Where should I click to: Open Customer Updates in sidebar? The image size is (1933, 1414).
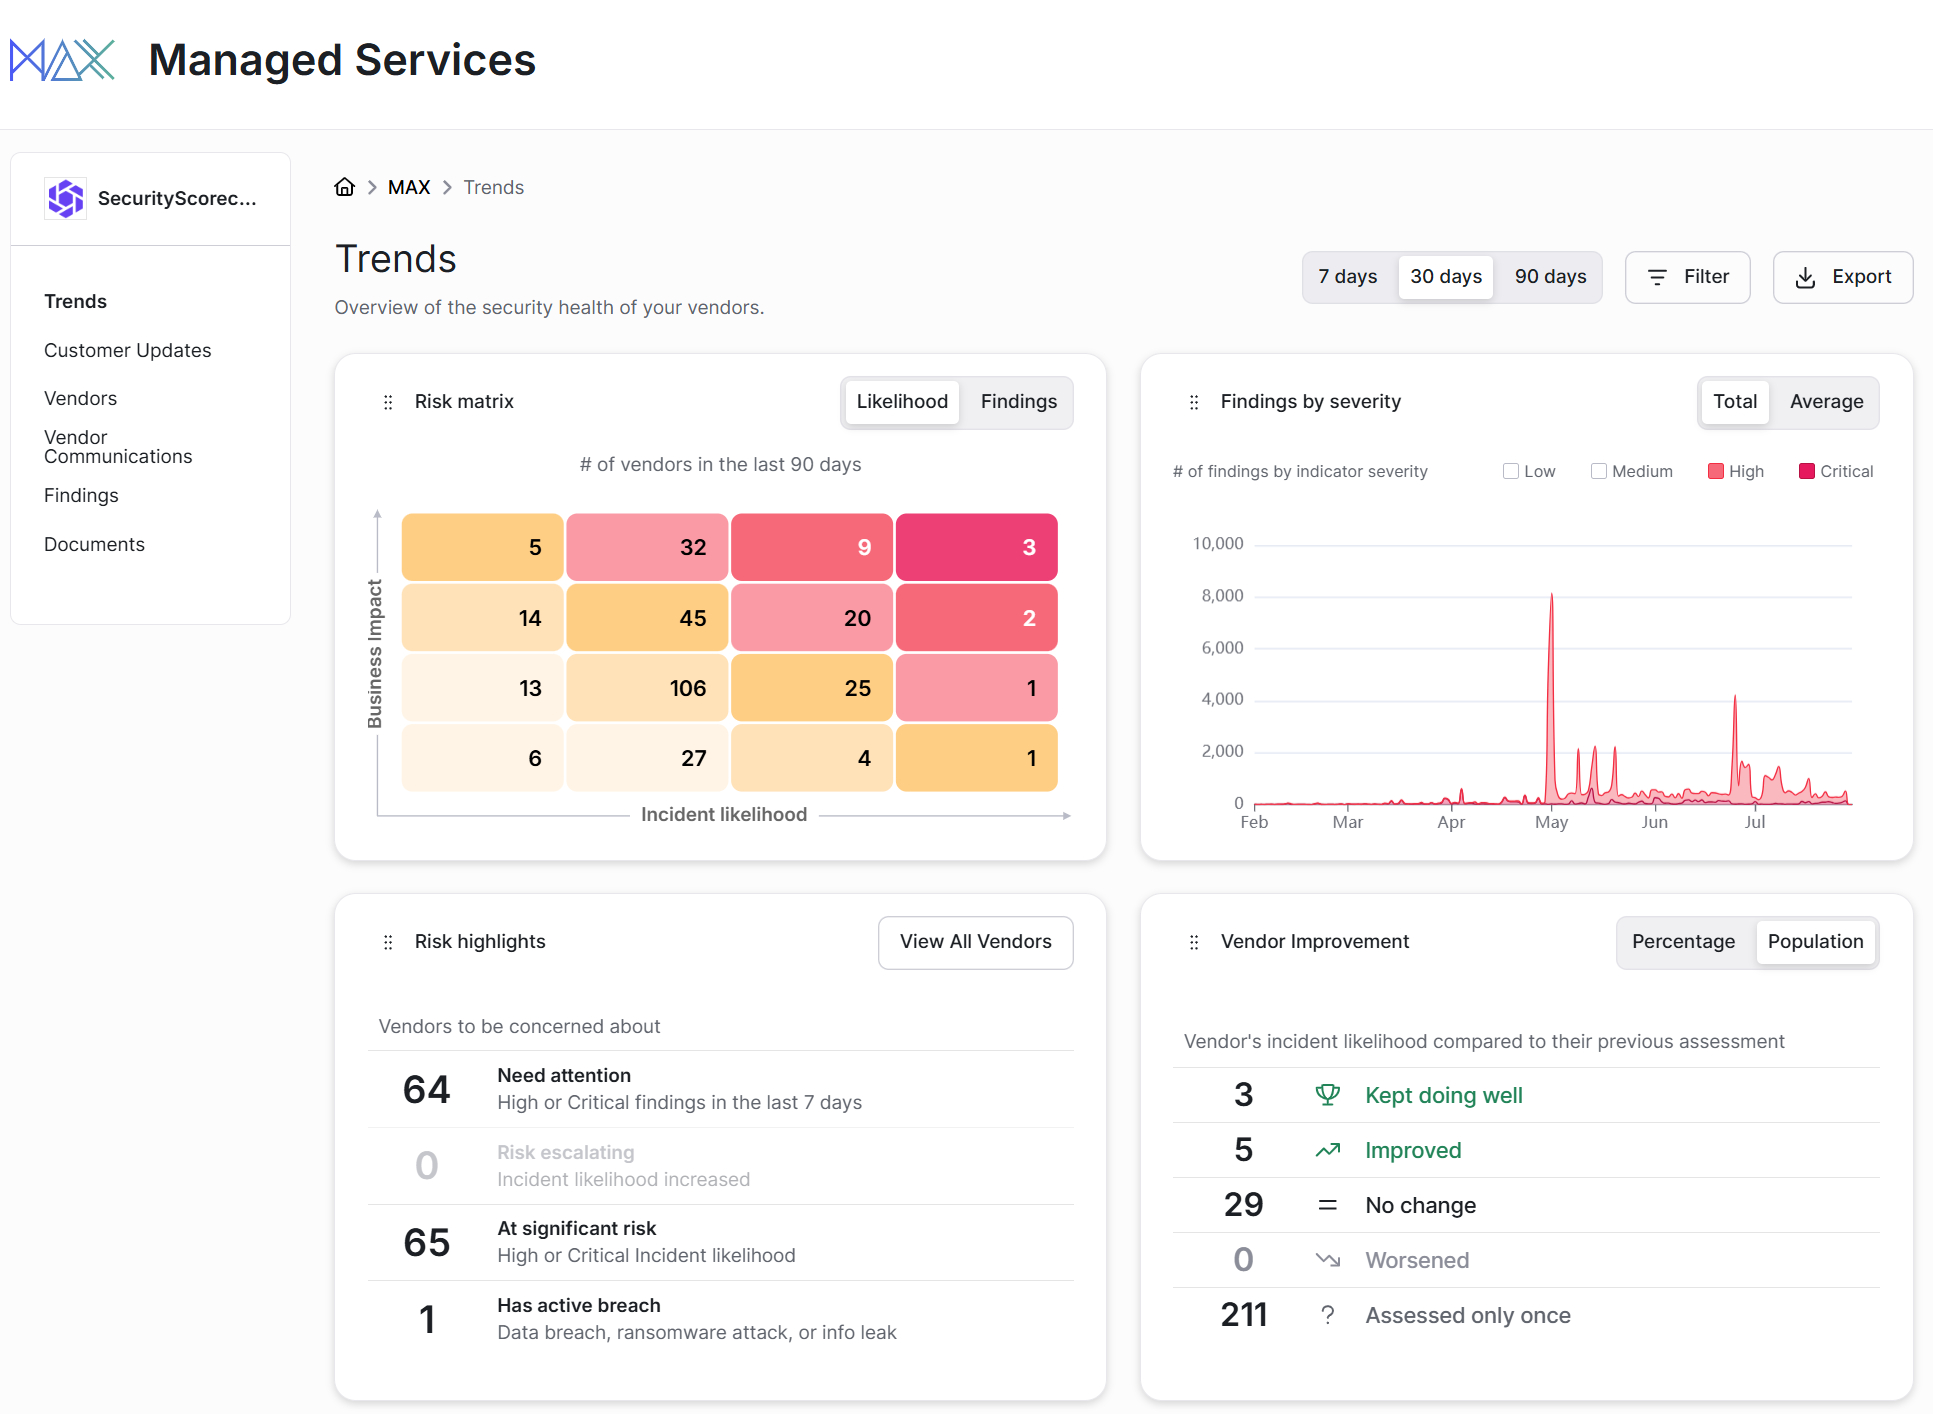(x=128, y=350)
